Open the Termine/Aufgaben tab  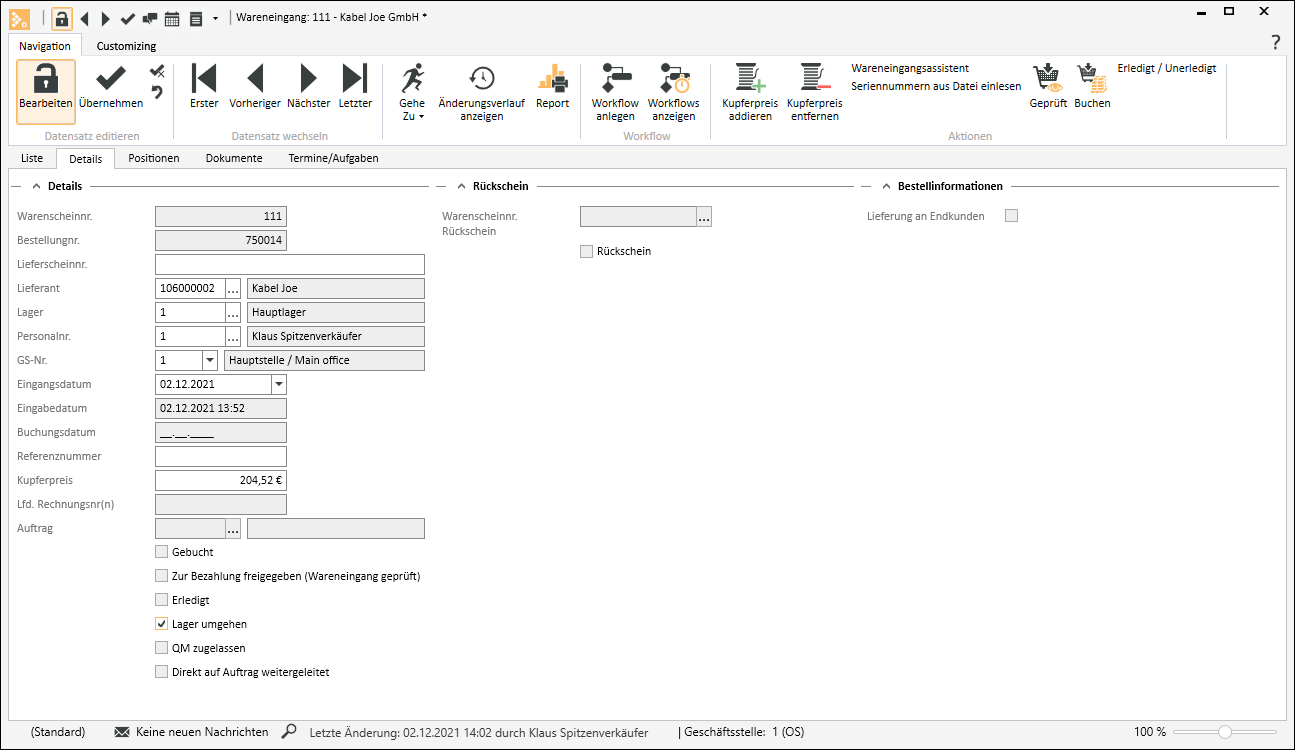333,158
